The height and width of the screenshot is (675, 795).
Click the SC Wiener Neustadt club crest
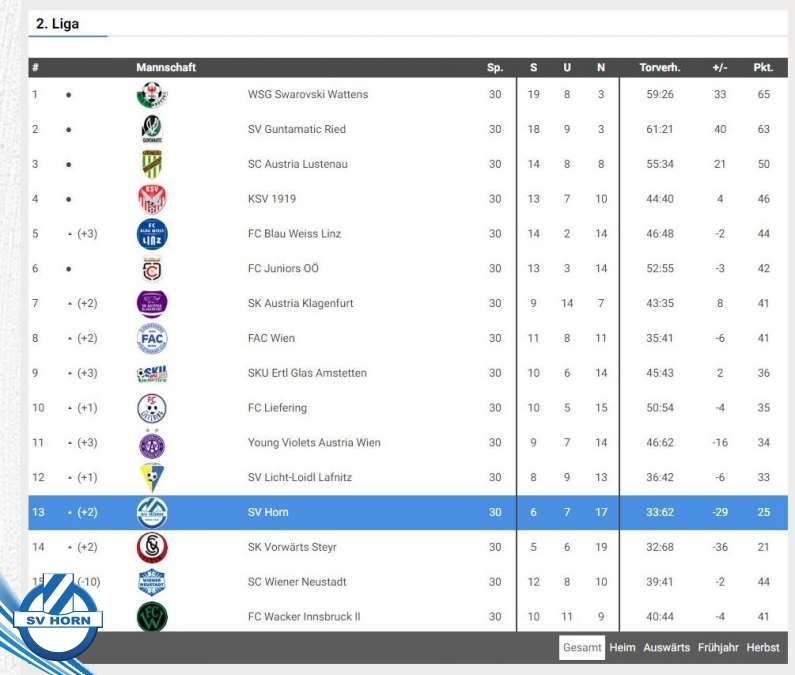pos(152,582)
